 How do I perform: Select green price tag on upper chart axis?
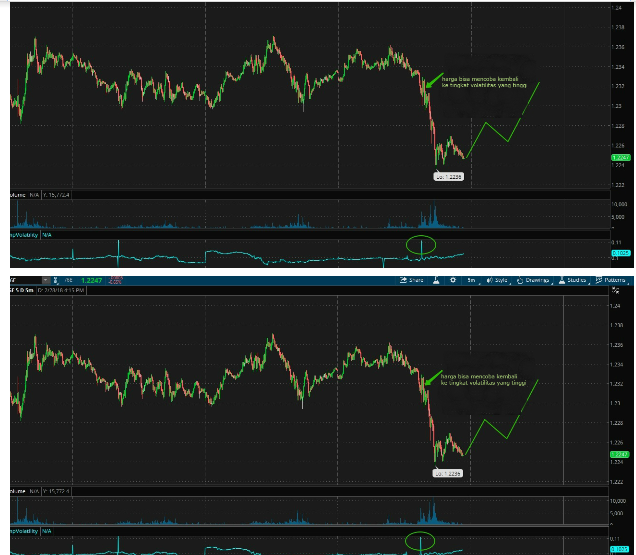620,158
